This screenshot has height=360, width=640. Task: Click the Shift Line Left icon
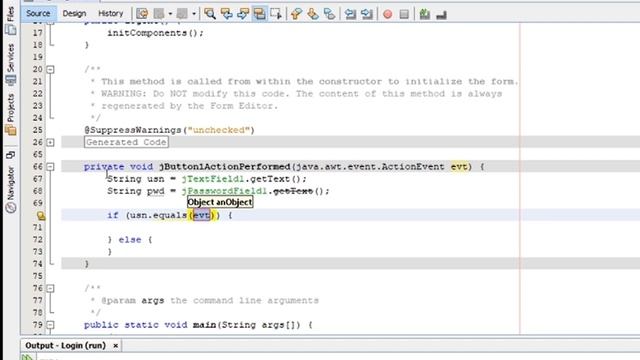[x=350, y=14]
